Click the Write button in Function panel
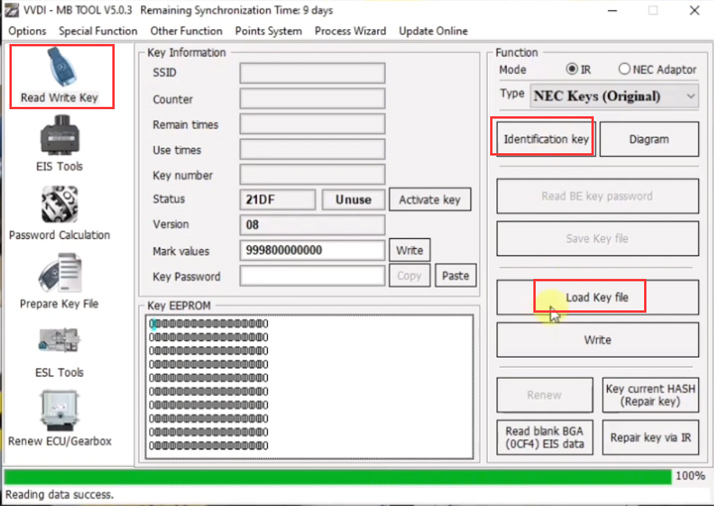The width and height of the screenshot is (714, 506). (597, 340)
